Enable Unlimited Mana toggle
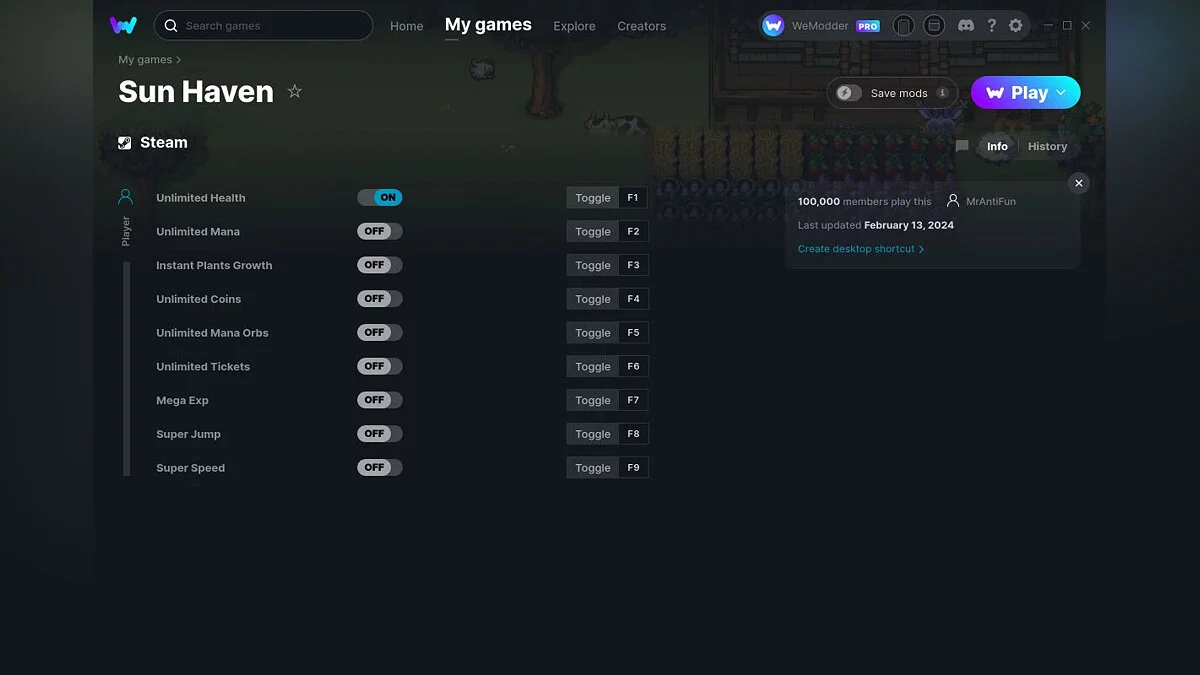 380,231
